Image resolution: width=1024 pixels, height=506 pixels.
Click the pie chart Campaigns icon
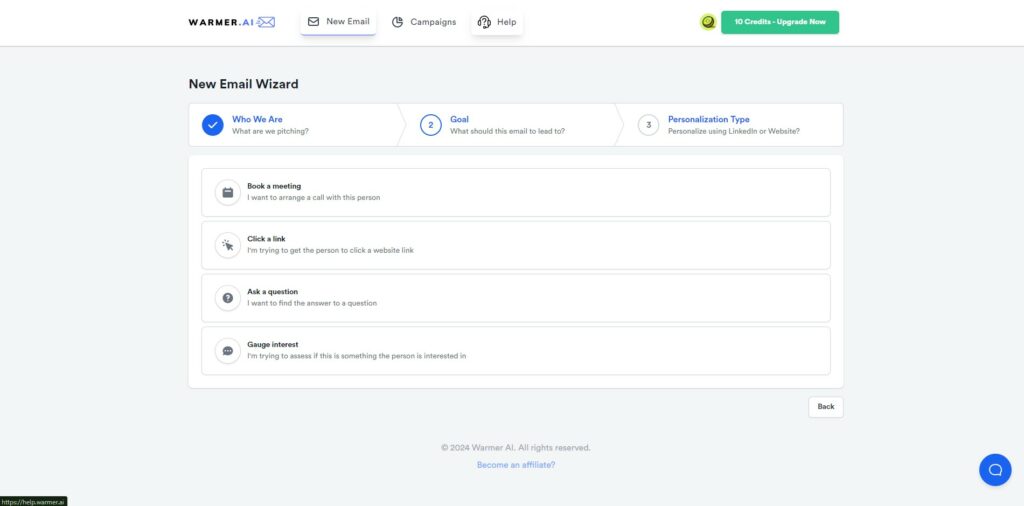(397, 22)
